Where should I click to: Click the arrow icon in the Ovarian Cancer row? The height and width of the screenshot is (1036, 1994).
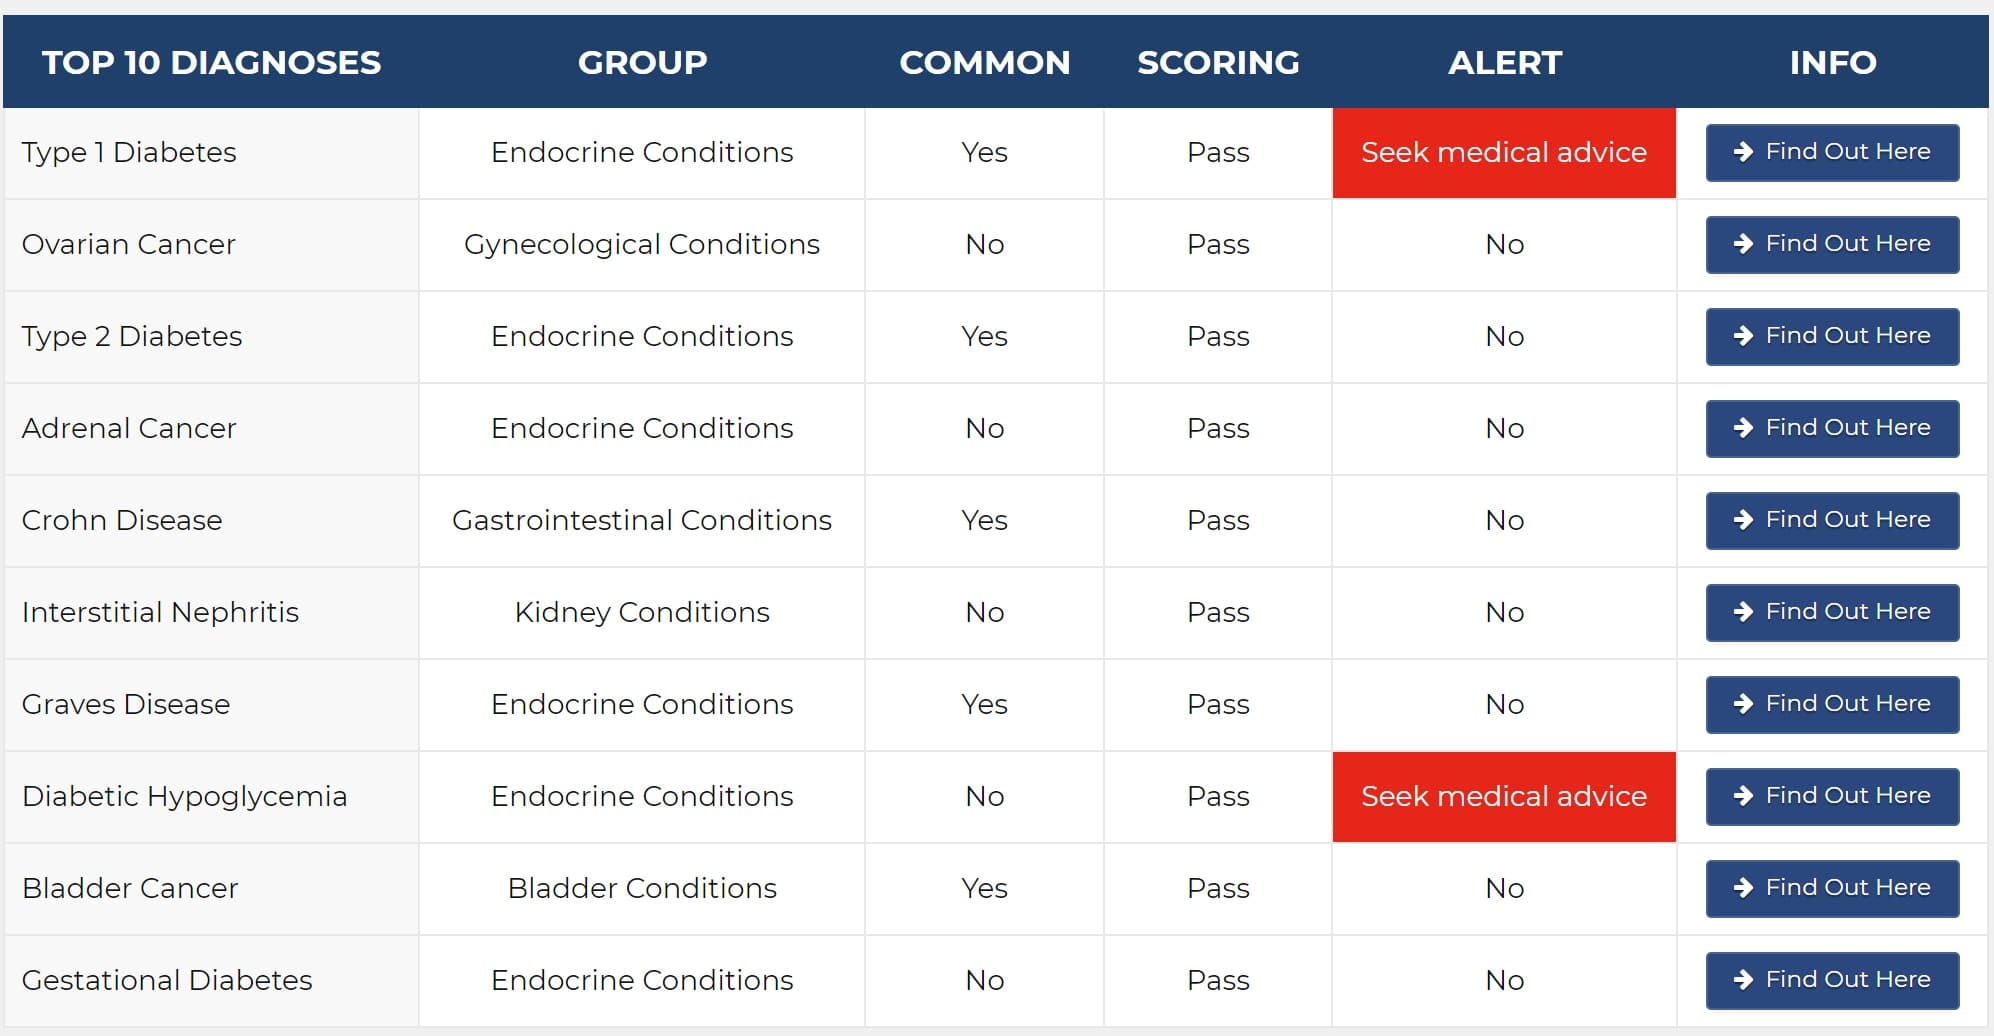pos(1743,244)
